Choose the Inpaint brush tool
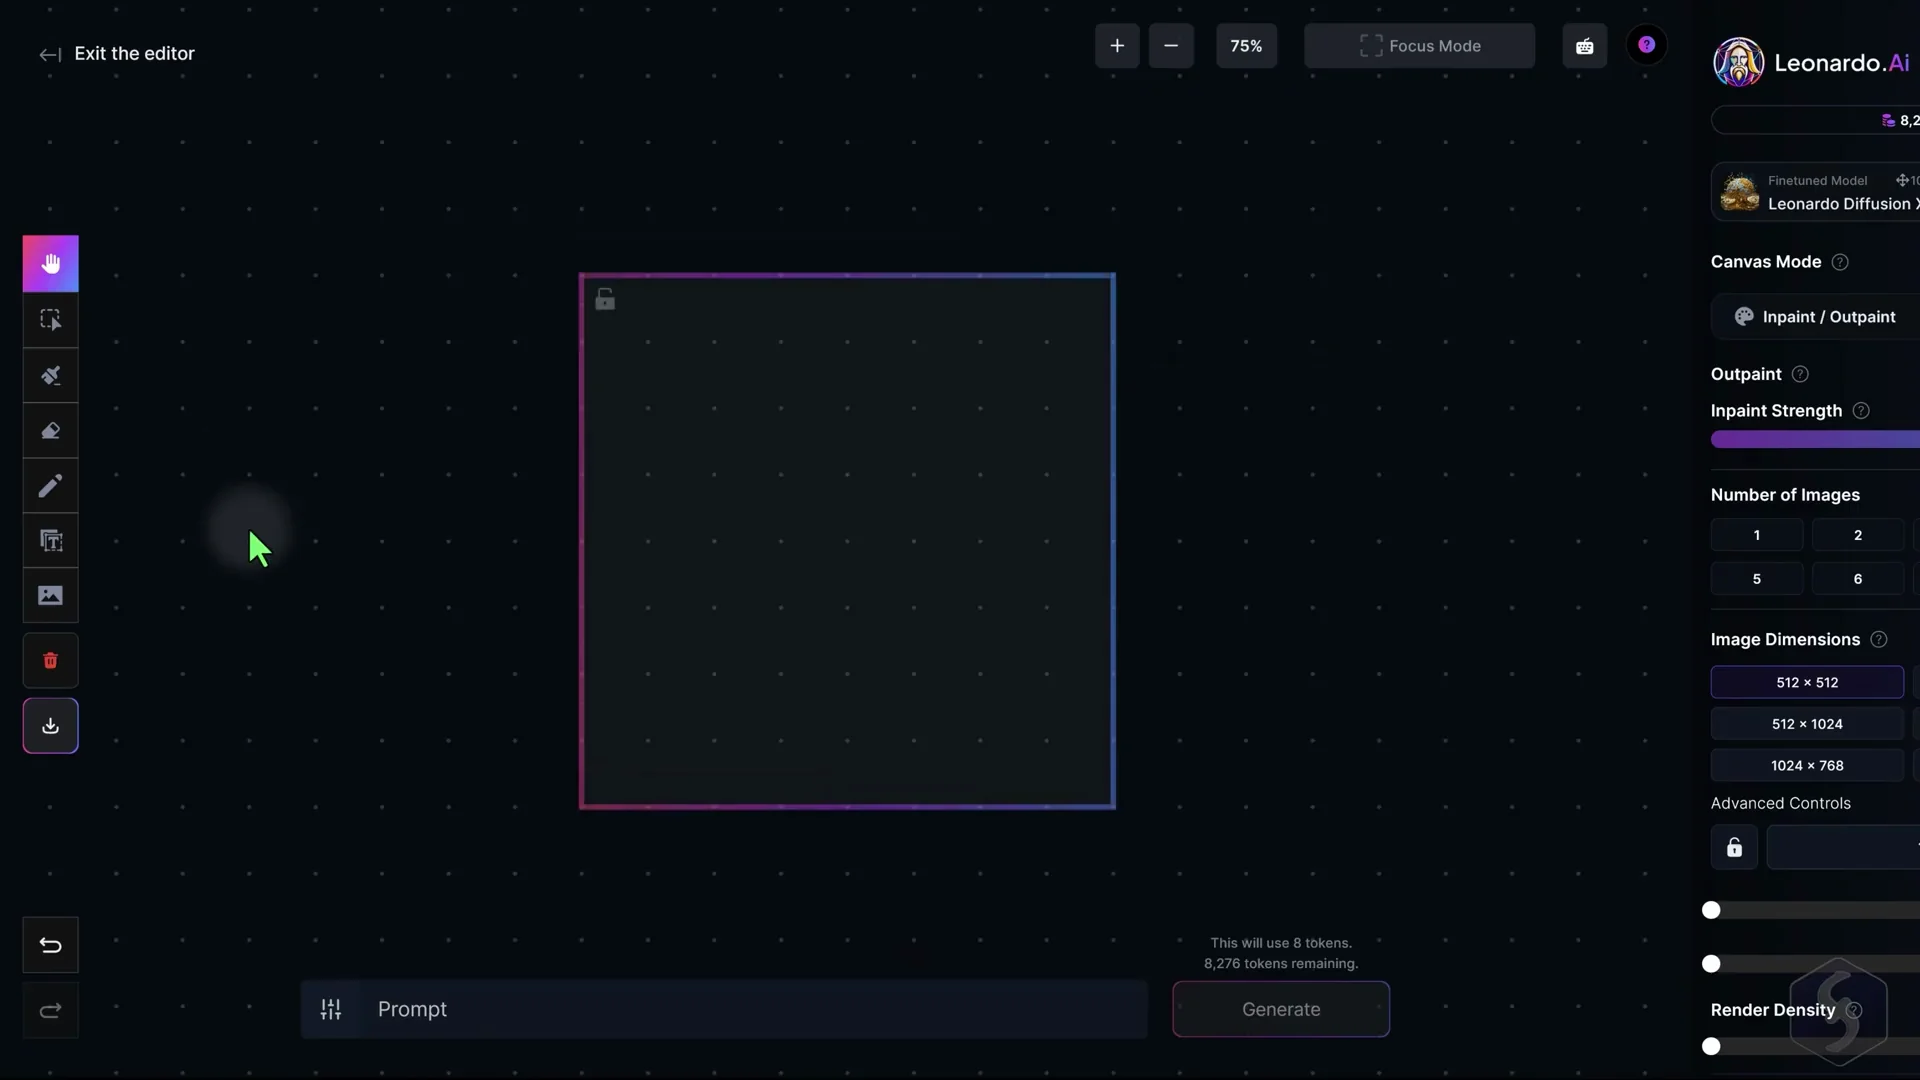Viewport: 1920px width, 1080px height. coord(50,375)
